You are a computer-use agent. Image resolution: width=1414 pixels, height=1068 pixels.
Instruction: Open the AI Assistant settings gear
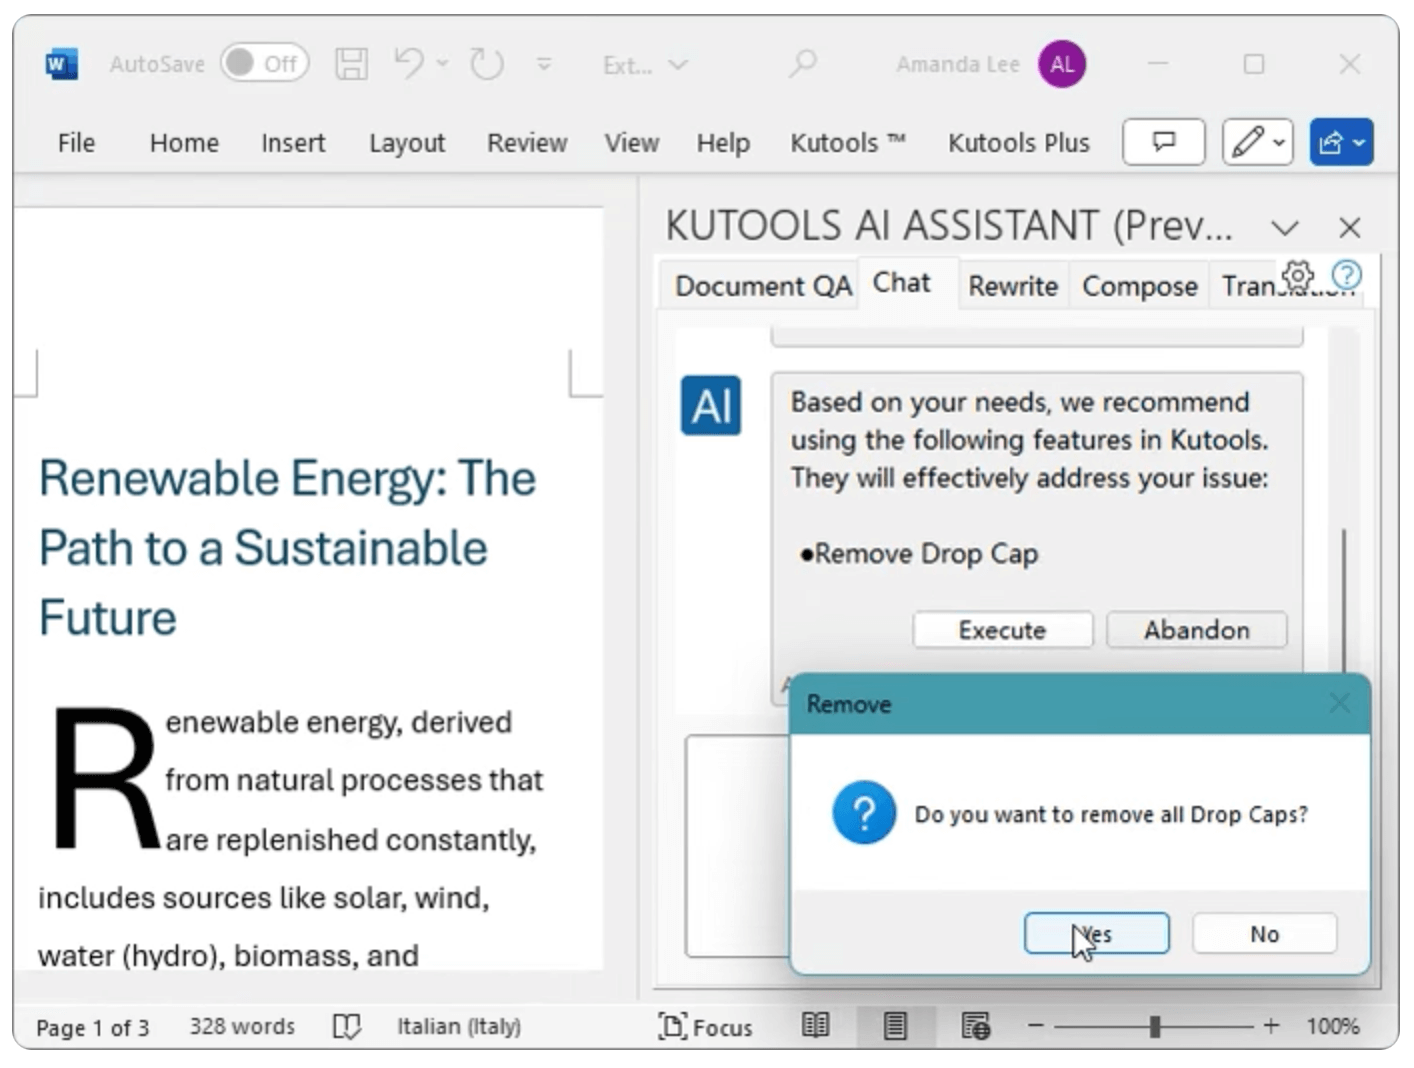point(1298,275)
